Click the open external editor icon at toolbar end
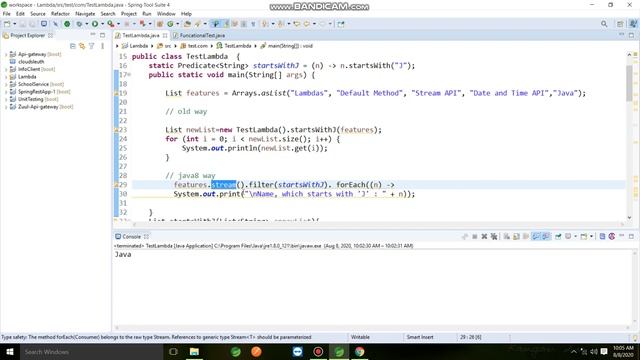640x360 pixels. click(341, 24)
